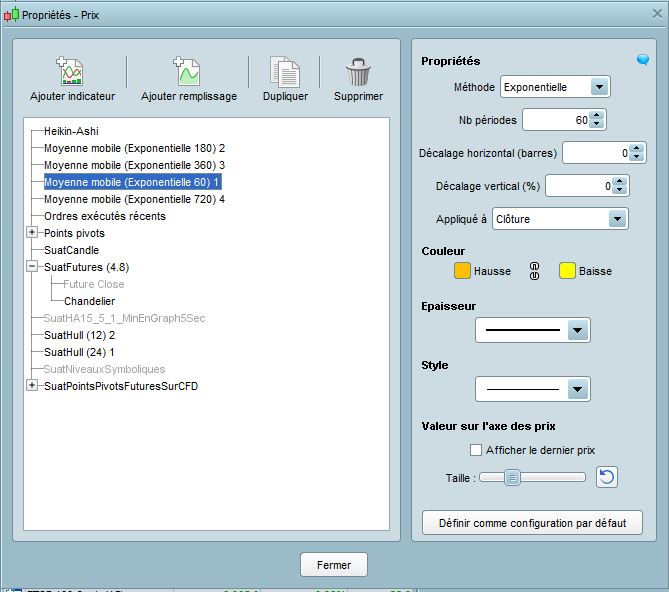Select SuatHA15_5_1_MinEnGraph5Sec item
The width and height of the screenshot is (669, 592).
click(x=124, y=318)
